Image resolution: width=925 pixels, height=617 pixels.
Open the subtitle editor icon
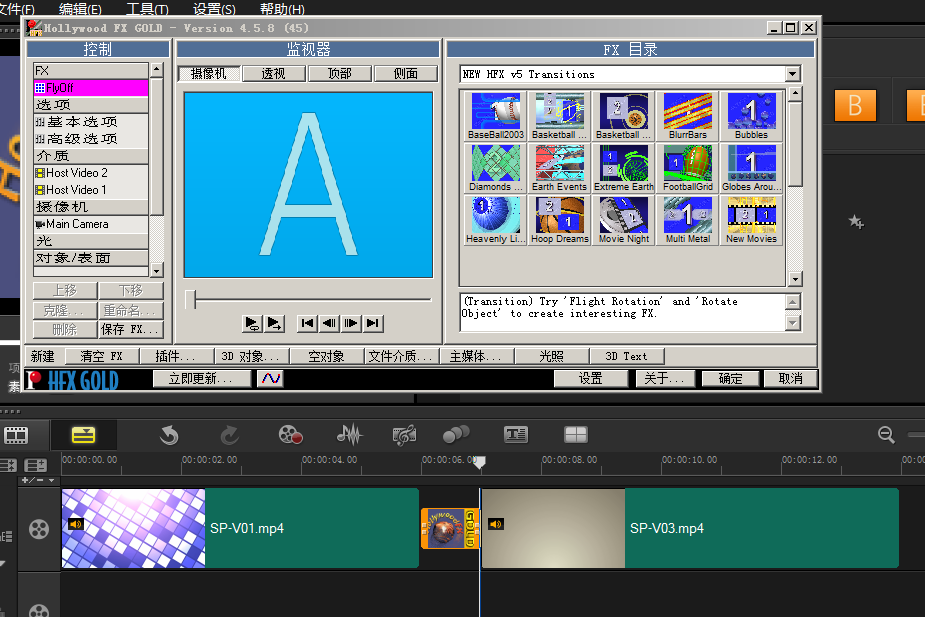click(516, 435)
